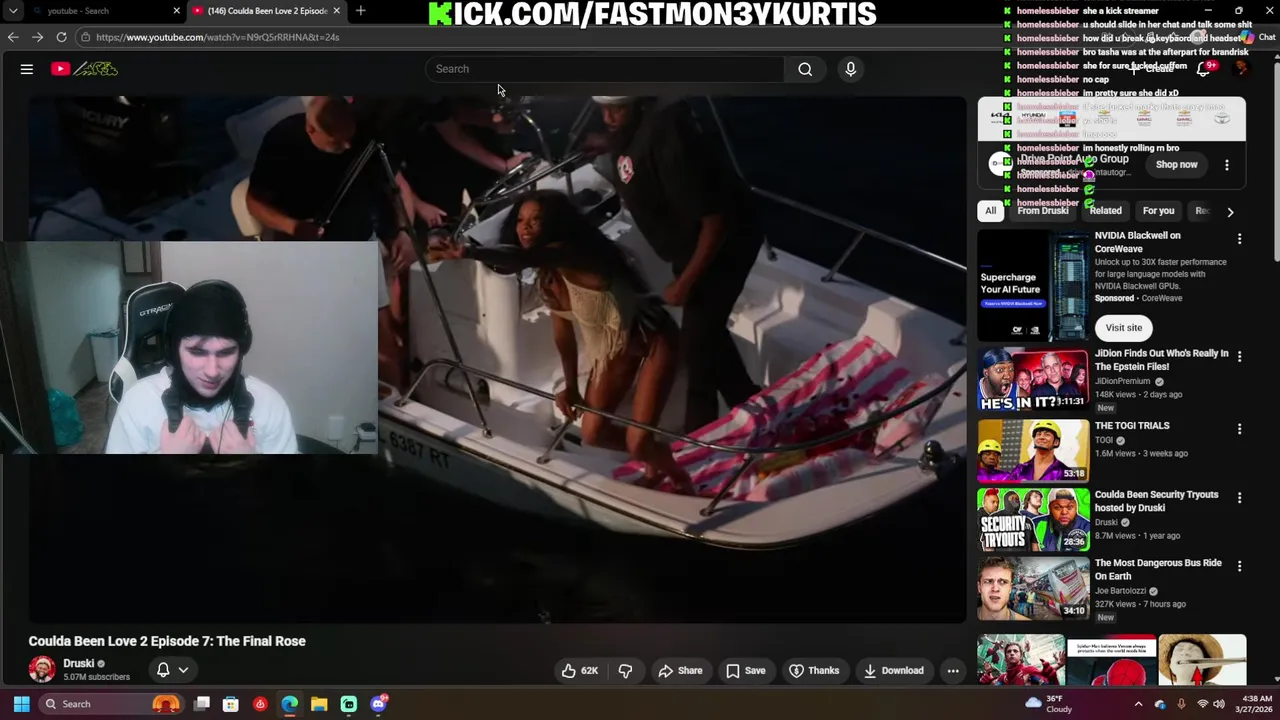Send Thanks to the creator
Image resolution: width=1280 pixels, height=720 pixels.
coord(813,671)
